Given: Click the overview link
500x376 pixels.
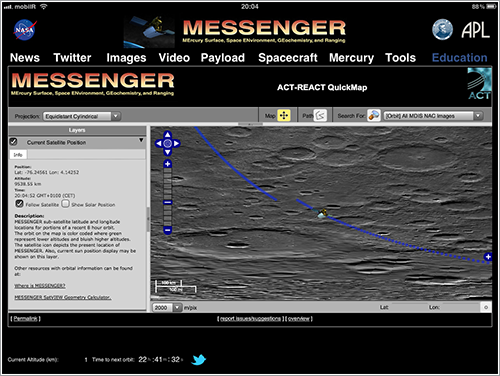Looking at the screenshot, I should 299,319.
